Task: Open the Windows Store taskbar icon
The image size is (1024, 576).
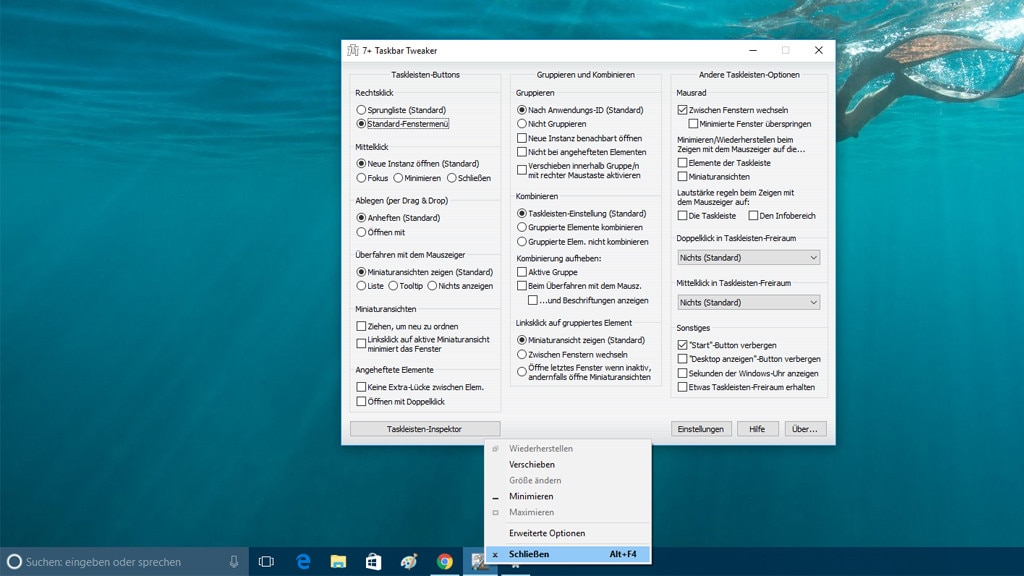Action: [373, 562]
